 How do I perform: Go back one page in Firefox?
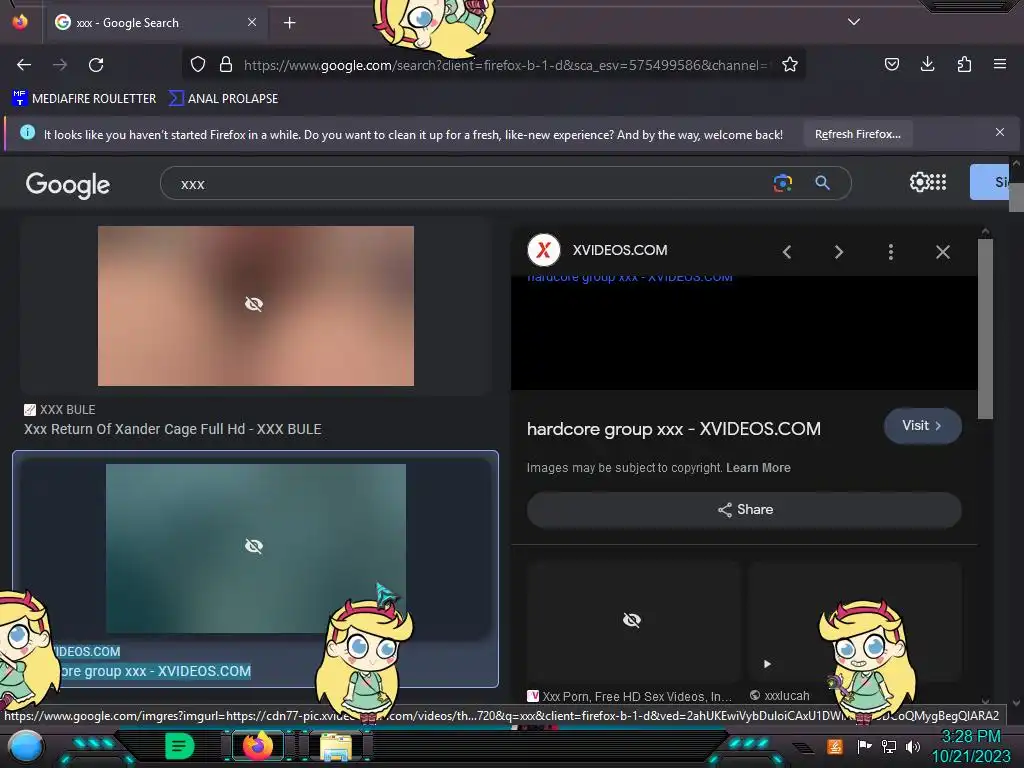coord(24,65)
